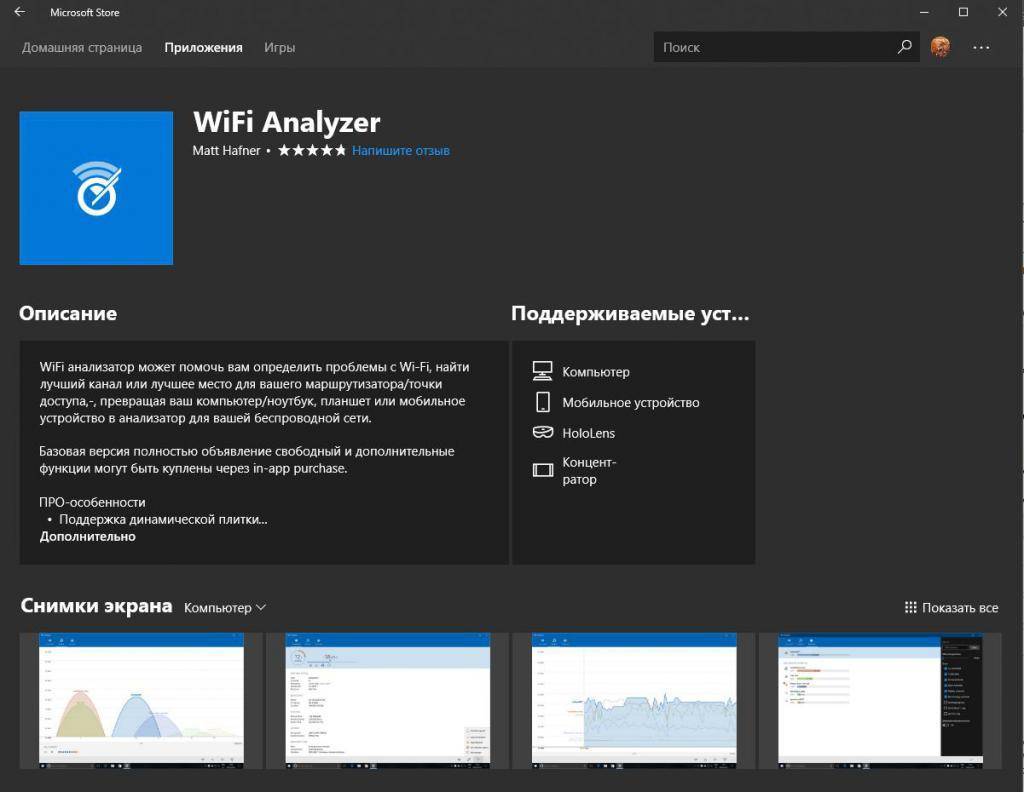Click the Концентратор hub icon

(x=543, y=470)
